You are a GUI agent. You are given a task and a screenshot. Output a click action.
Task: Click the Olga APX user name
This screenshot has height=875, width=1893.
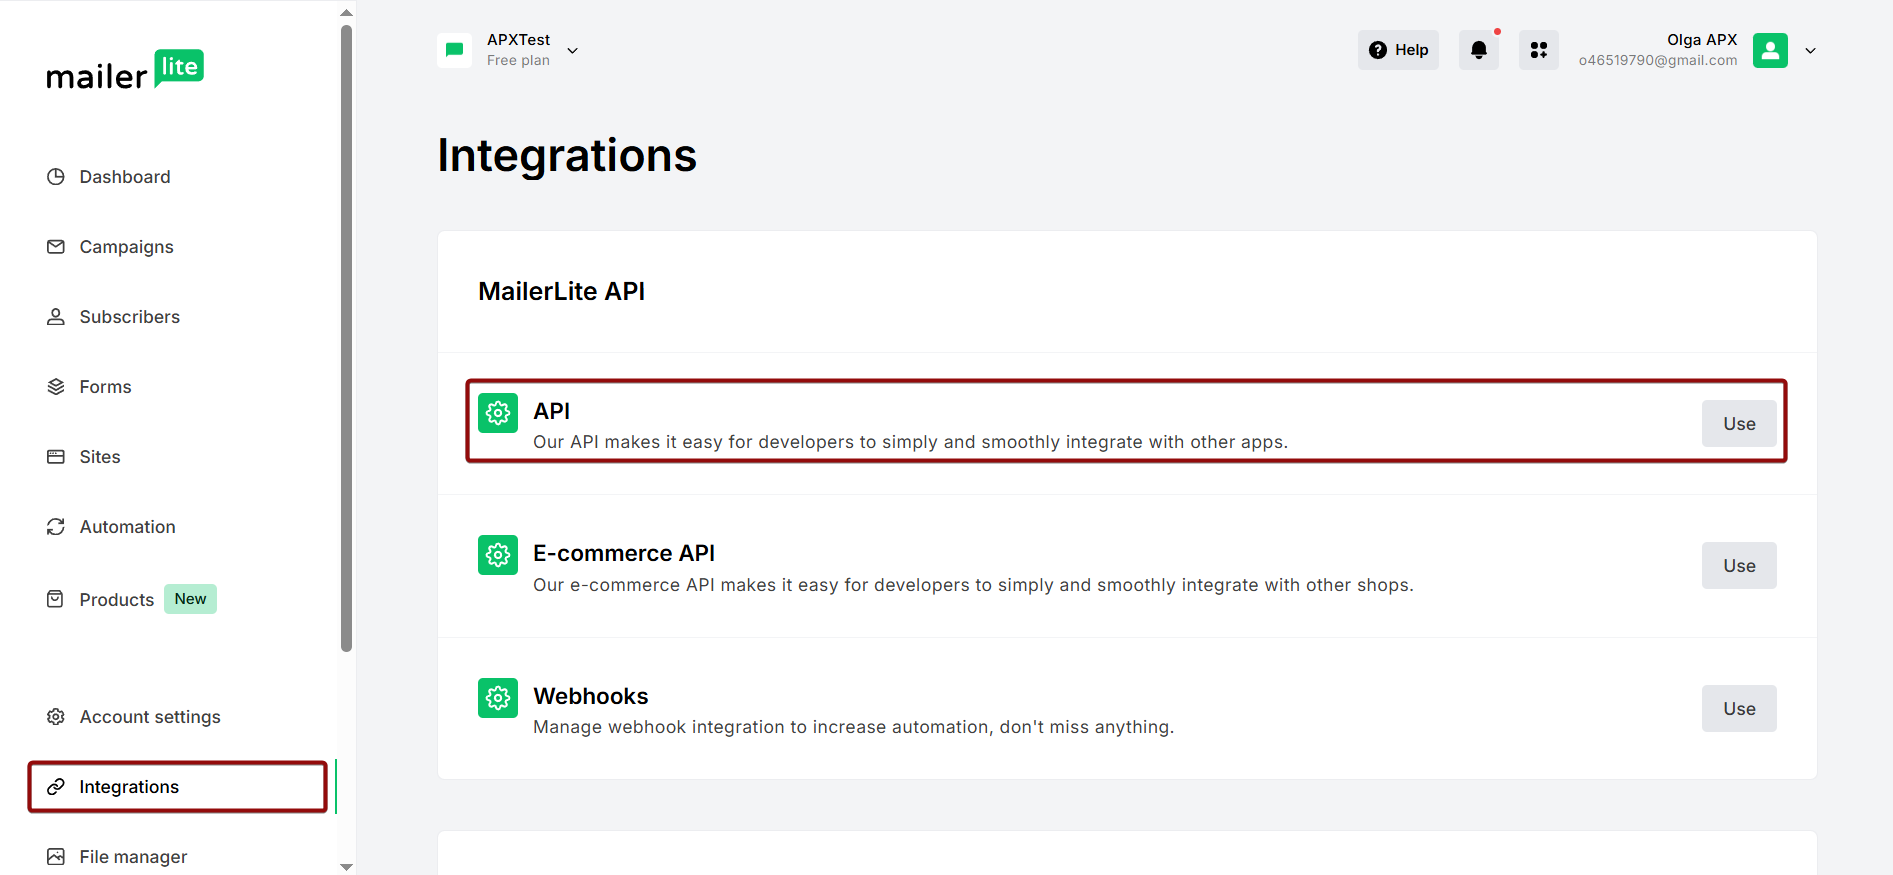coord(1702,40)
